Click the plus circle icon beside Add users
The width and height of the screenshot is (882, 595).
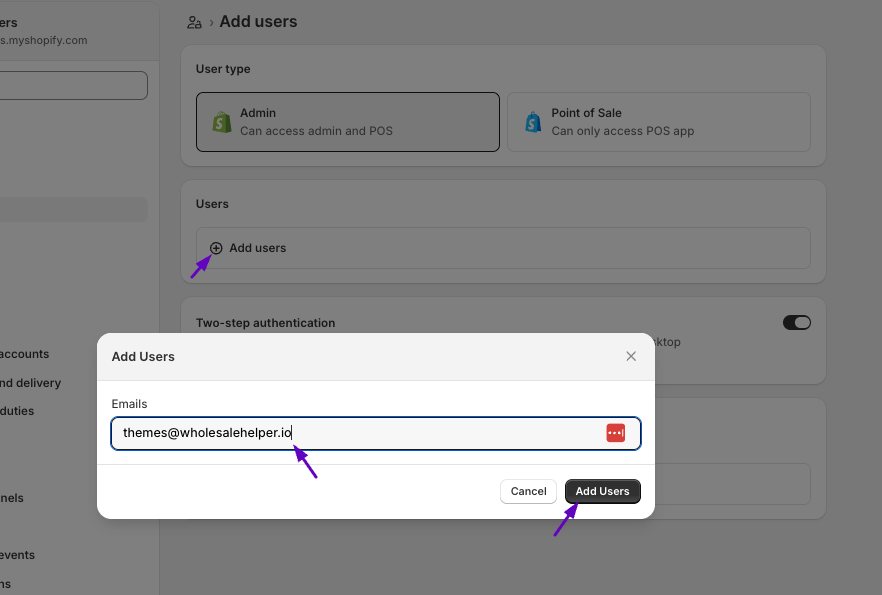click(216, 248)
